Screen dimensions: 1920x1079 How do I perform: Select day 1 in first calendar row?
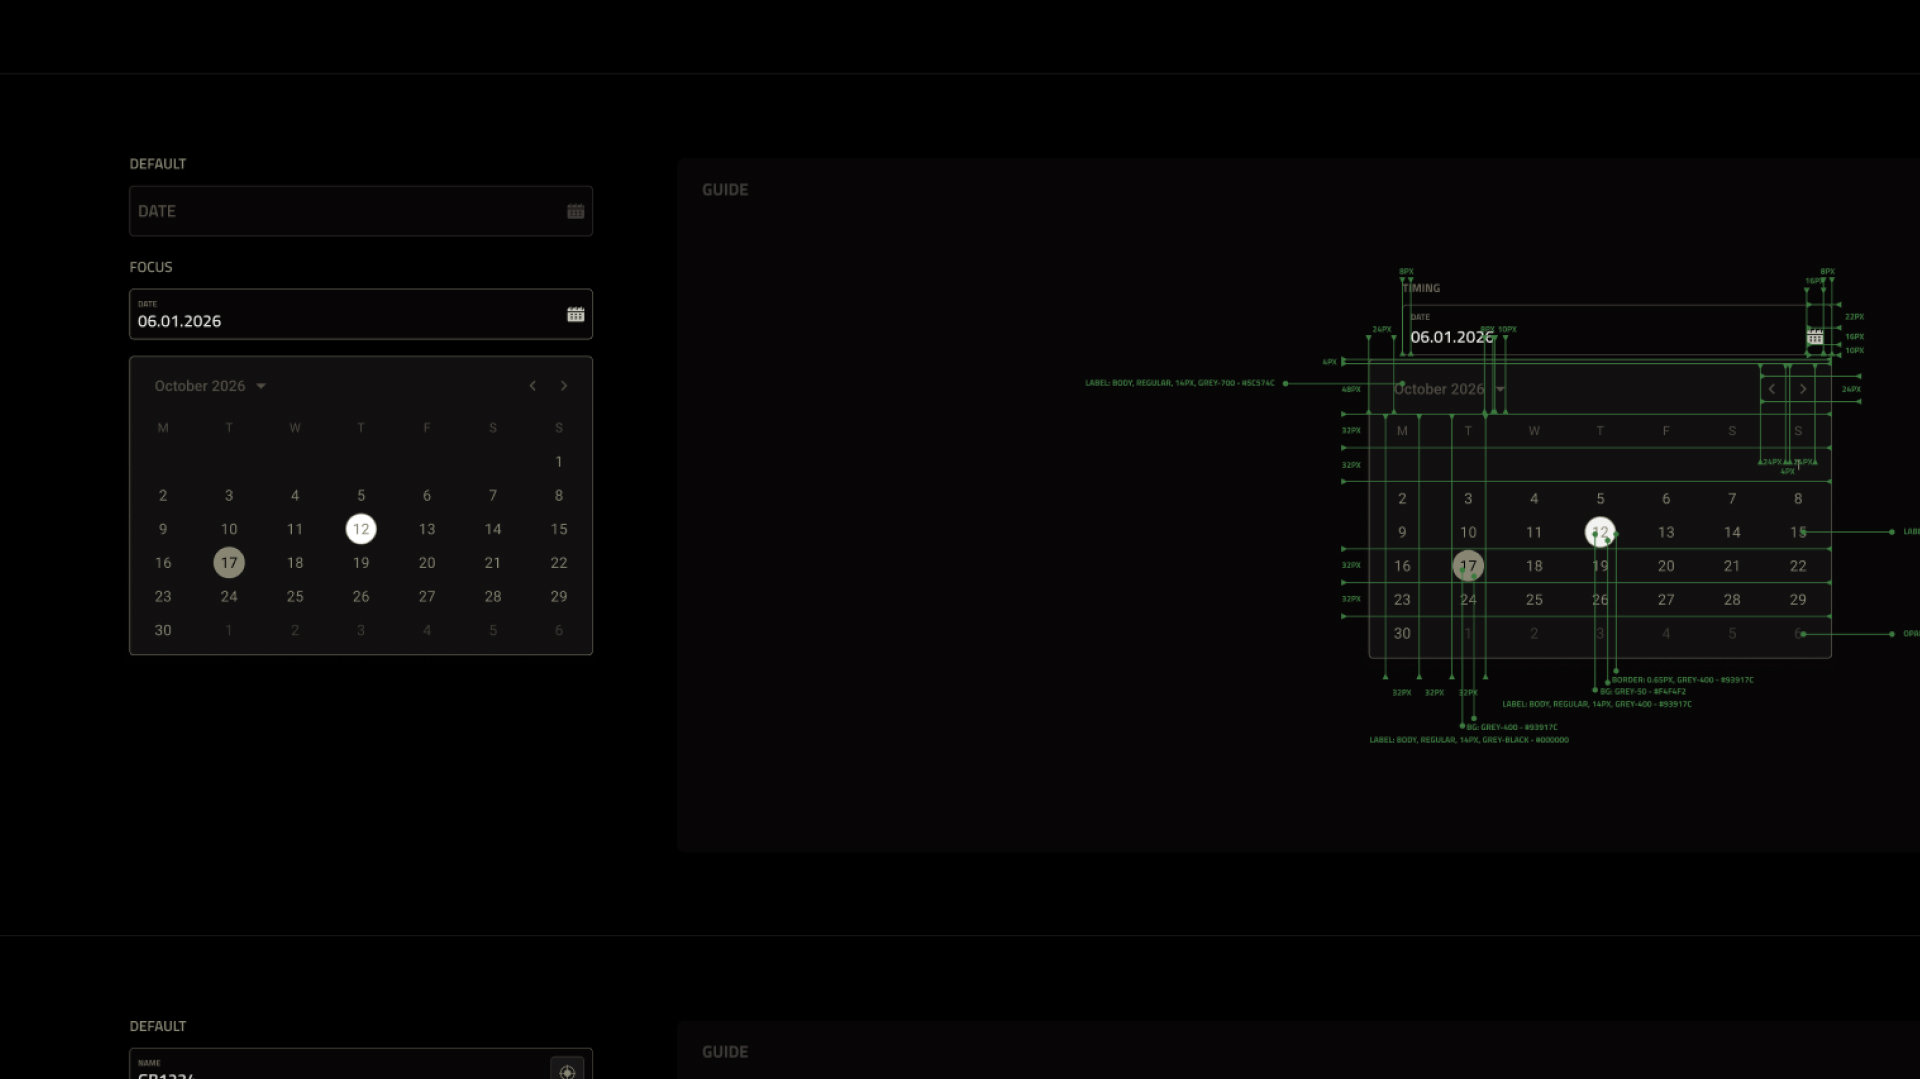[x=559, y=462]
